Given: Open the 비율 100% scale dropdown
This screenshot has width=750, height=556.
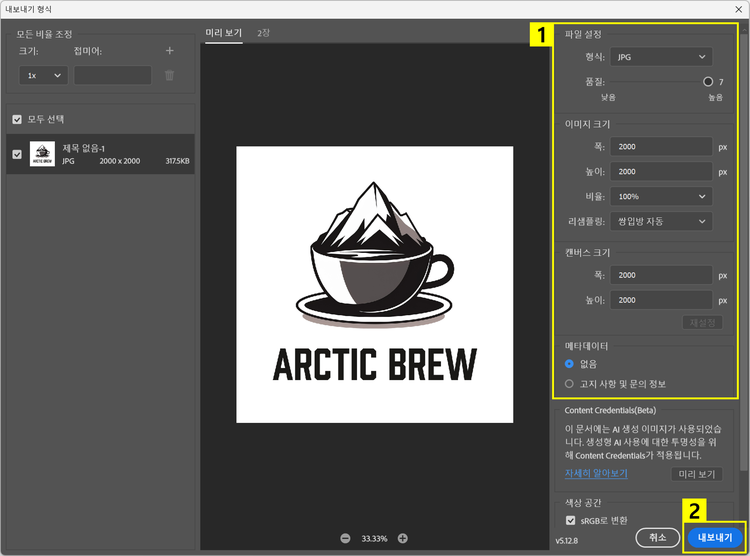Looking at the screenshot, I should [x=661, y=196].
